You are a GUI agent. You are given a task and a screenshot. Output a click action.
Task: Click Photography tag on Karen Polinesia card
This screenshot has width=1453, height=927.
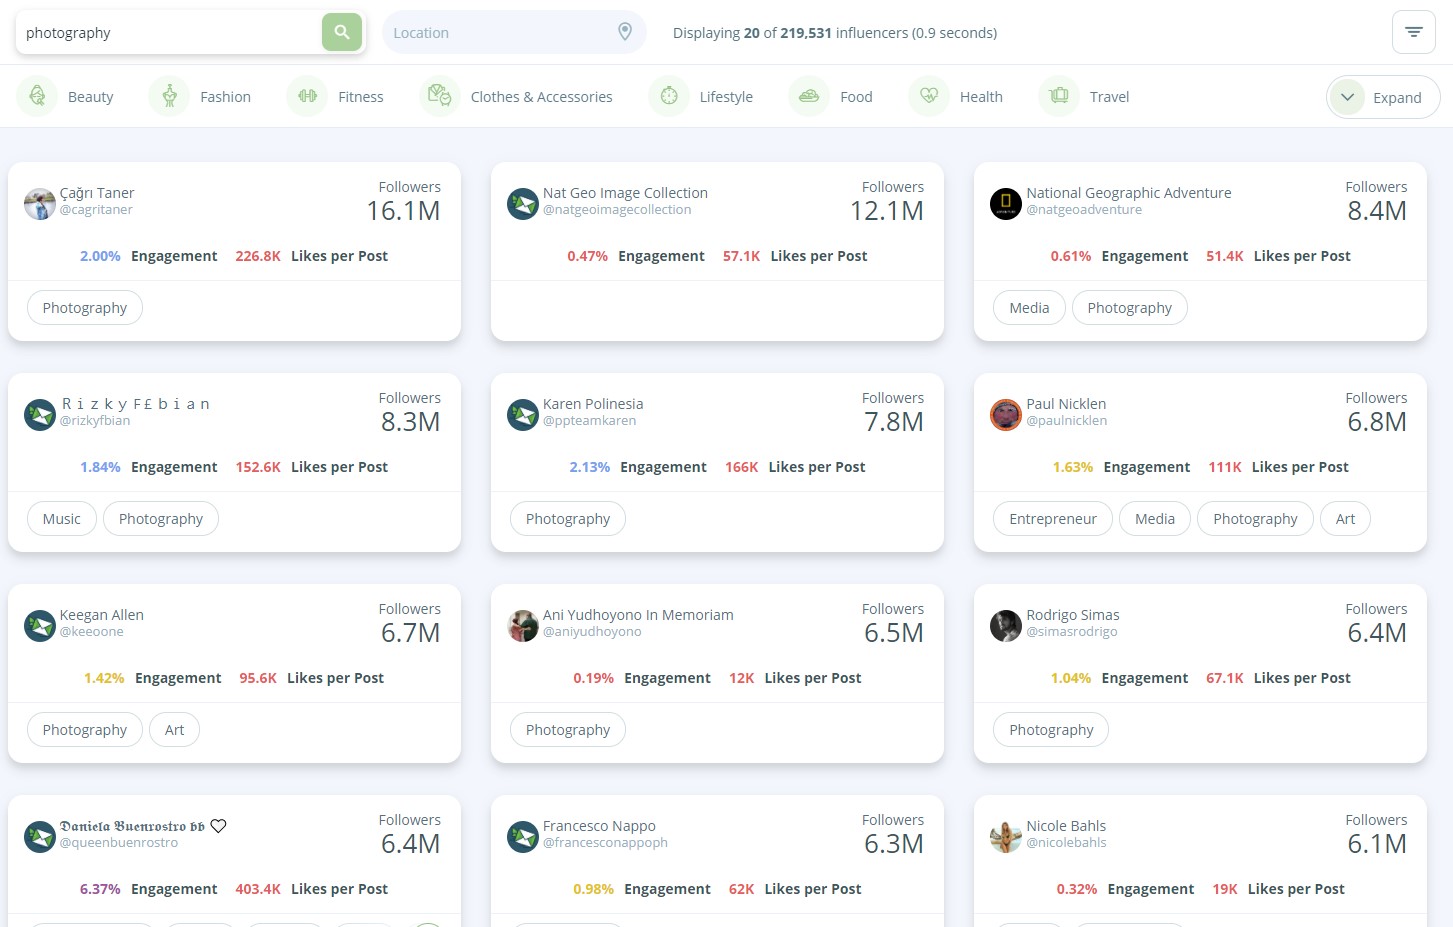point(568,519)
